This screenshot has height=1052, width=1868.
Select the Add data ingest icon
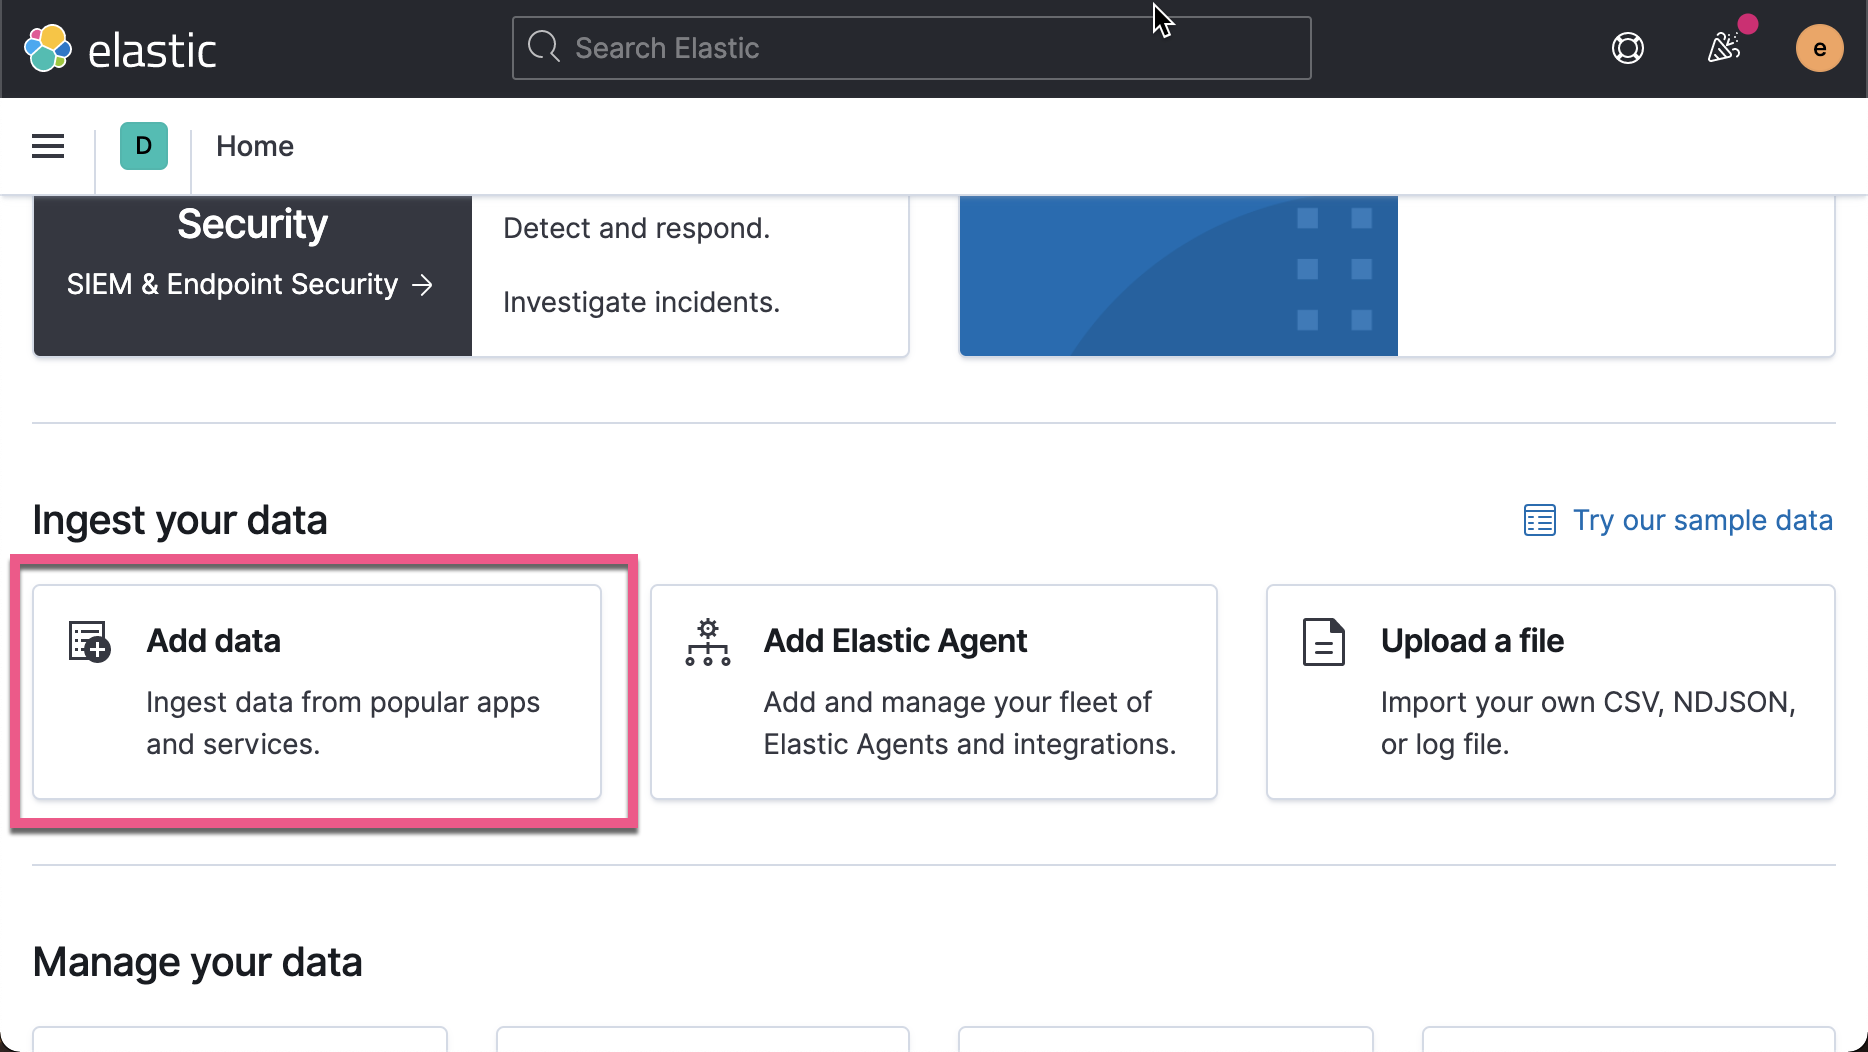pos(88,641)
